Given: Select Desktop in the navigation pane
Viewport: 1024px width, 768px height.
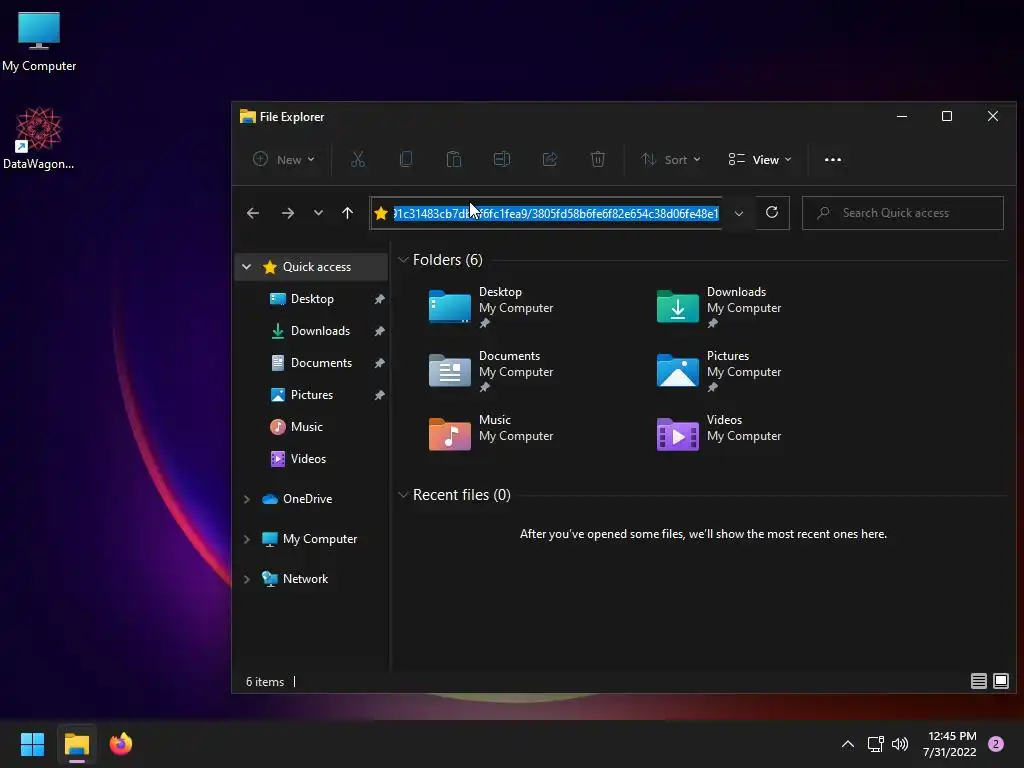Looking at the screenshot, I should point(312,298).
